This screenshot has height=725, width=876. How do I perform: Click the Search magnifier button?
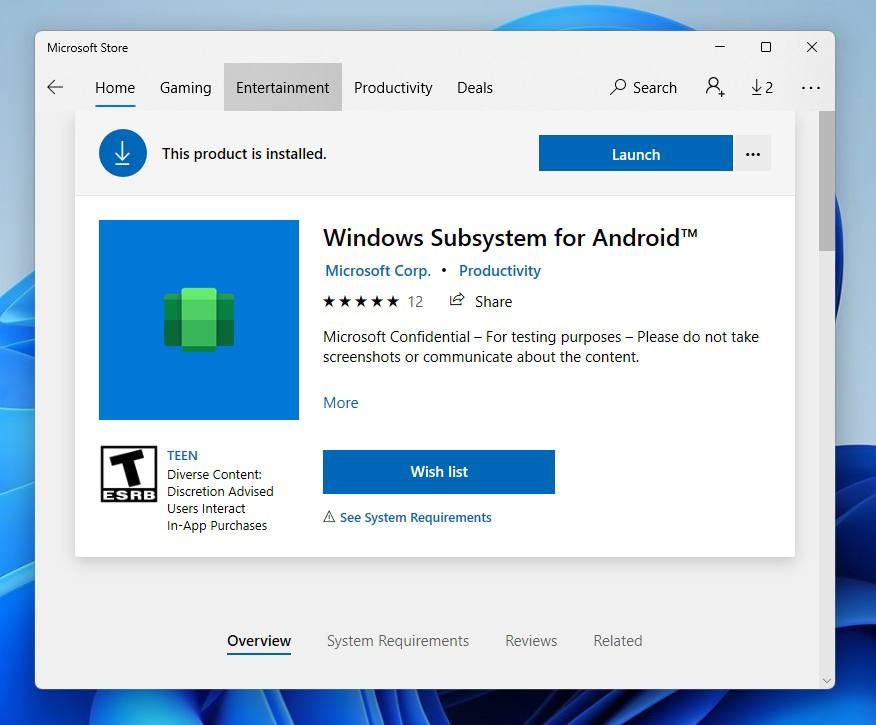(x=643, y=87)
